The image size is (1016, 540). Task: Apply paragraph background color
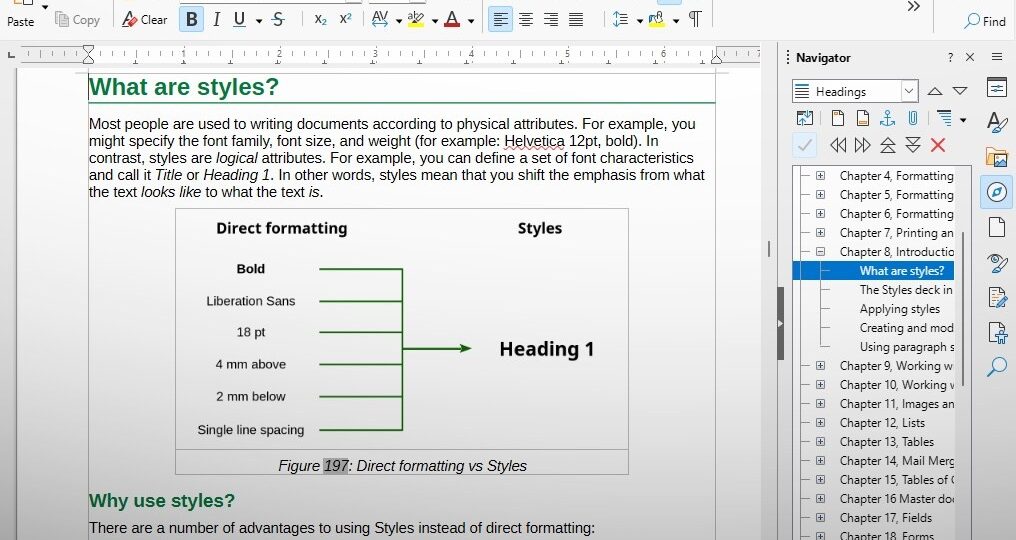click(656, 19)
